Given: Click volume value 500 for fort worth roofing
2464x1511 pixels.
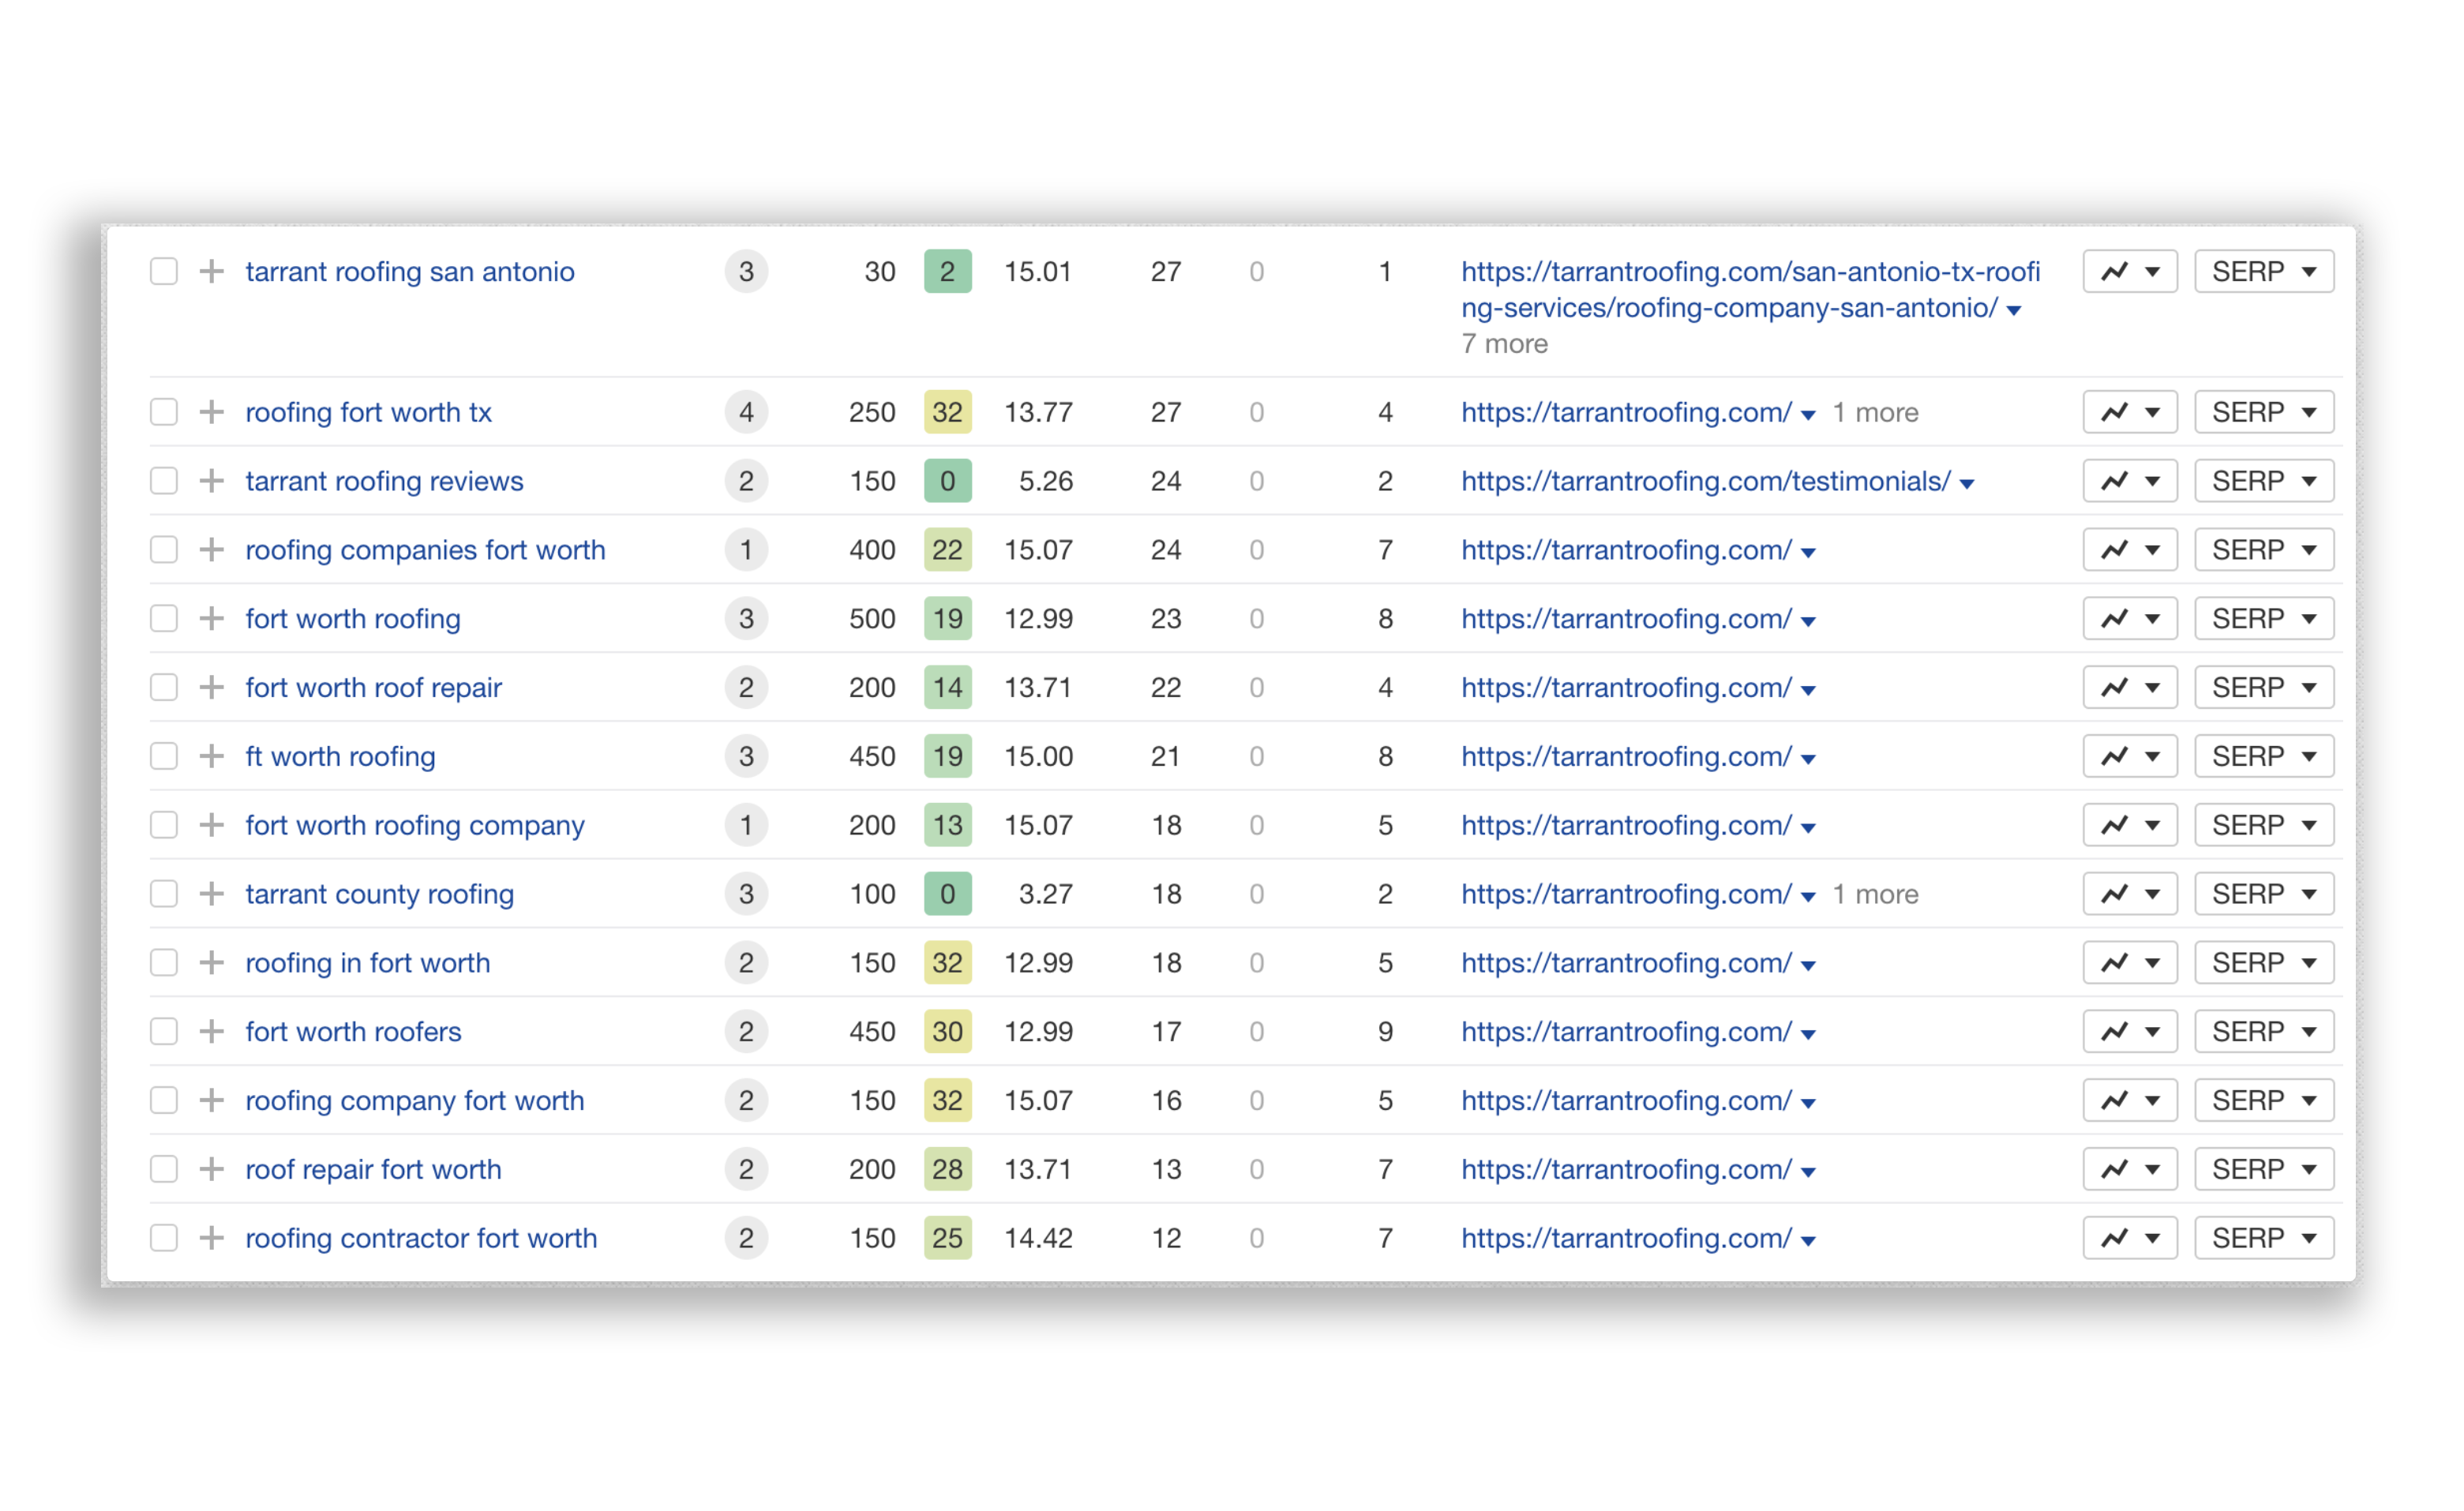Looking at the screenshot, I should click(872, 619).
